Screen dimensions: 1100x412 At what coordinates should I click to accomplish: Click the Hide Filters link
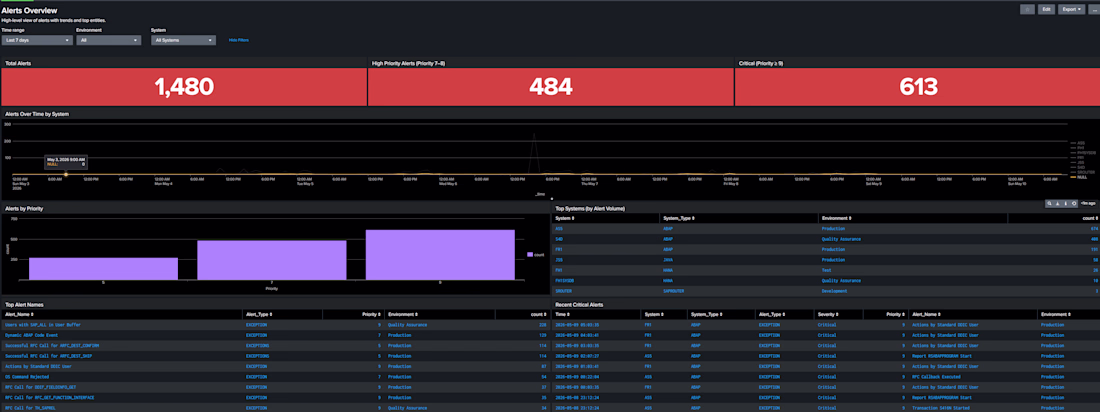pyautogui.click(x=239, y=40)
